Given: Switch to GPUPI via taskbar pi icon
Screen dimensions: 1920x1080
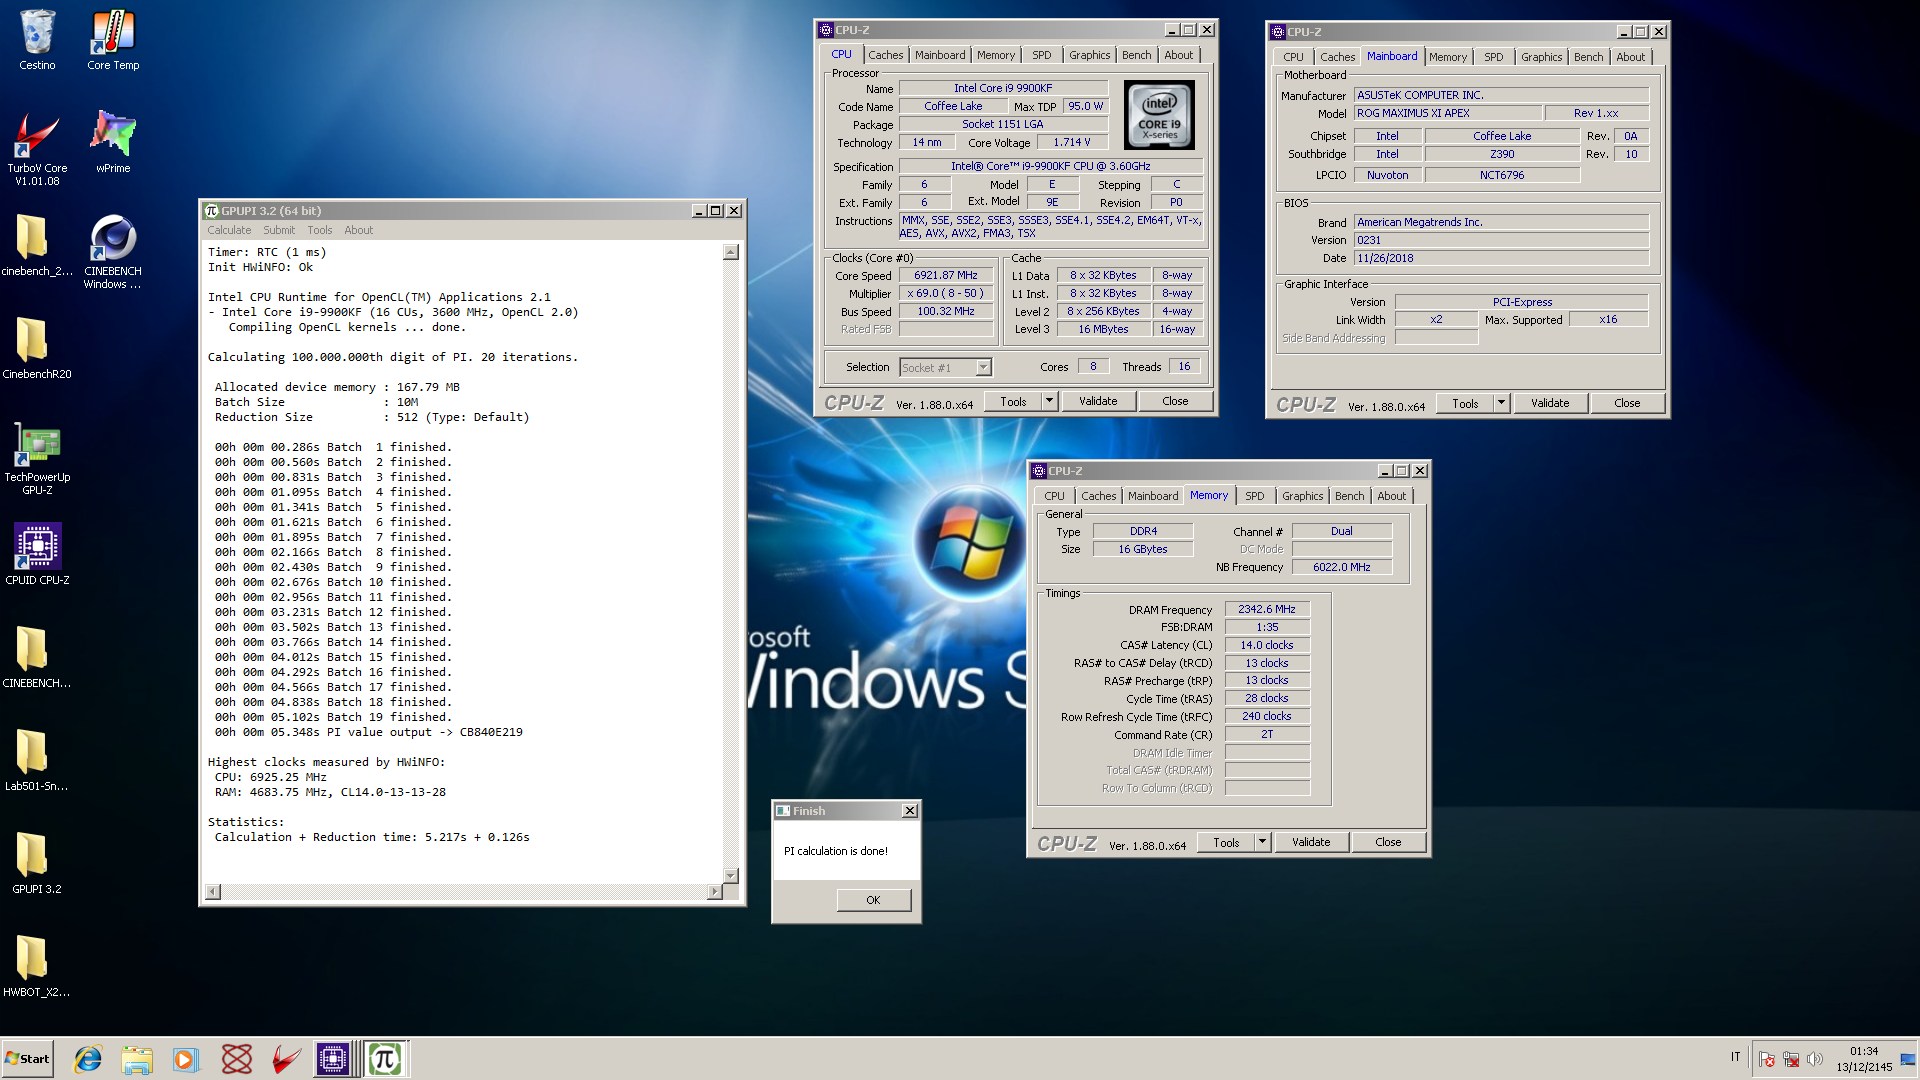Looking at the screenshot, I should coord(384,1059).
